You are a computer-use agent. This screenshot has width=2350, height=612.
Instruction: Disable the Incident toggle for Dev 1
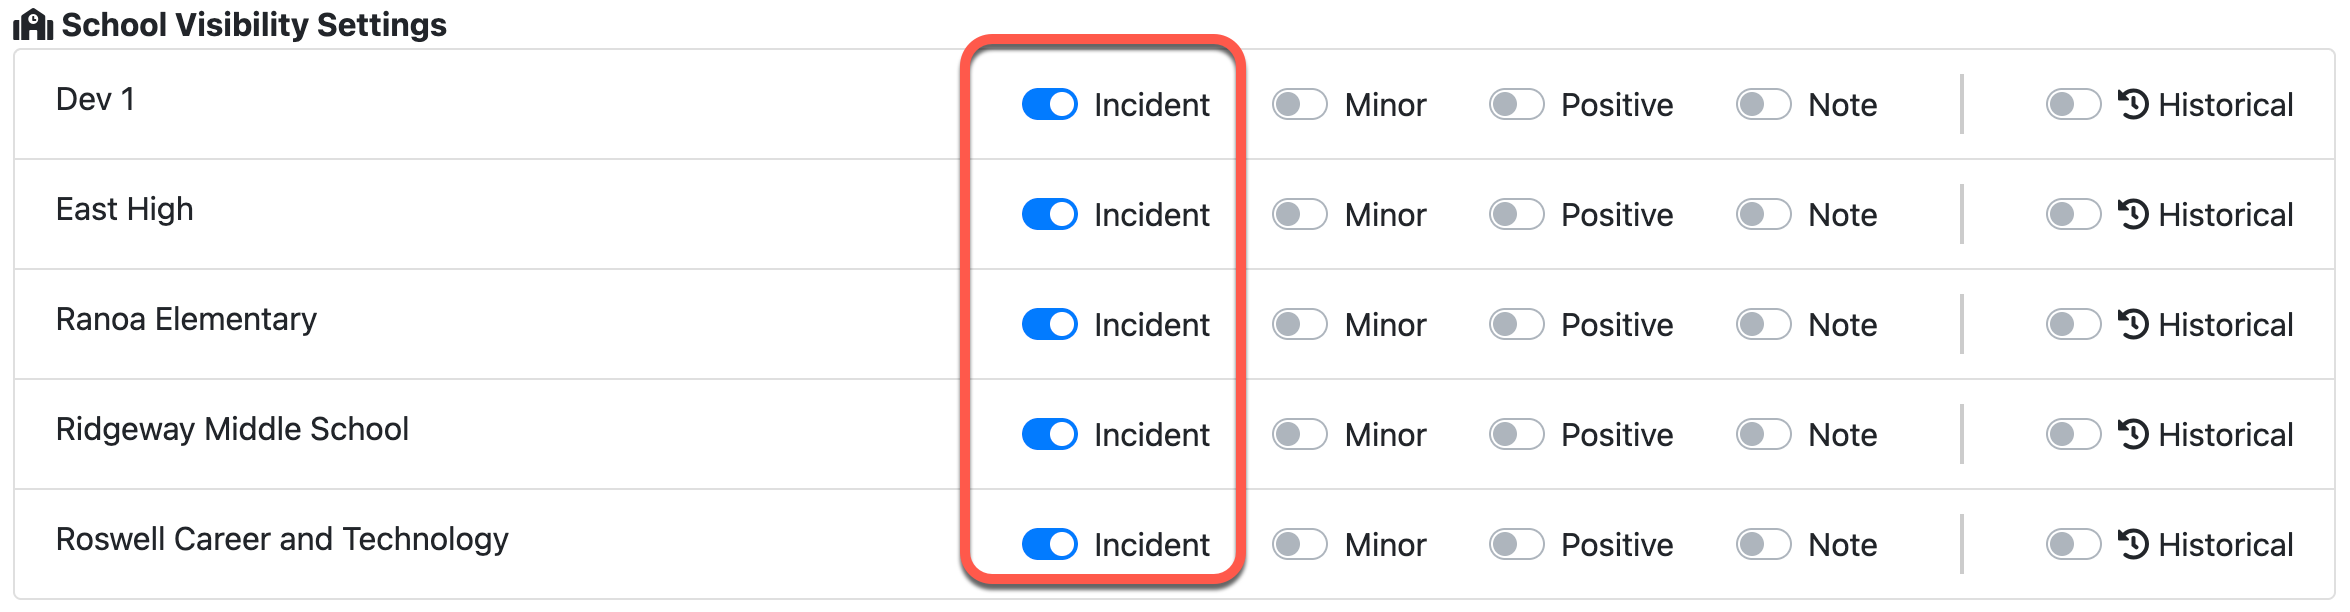1049,104
